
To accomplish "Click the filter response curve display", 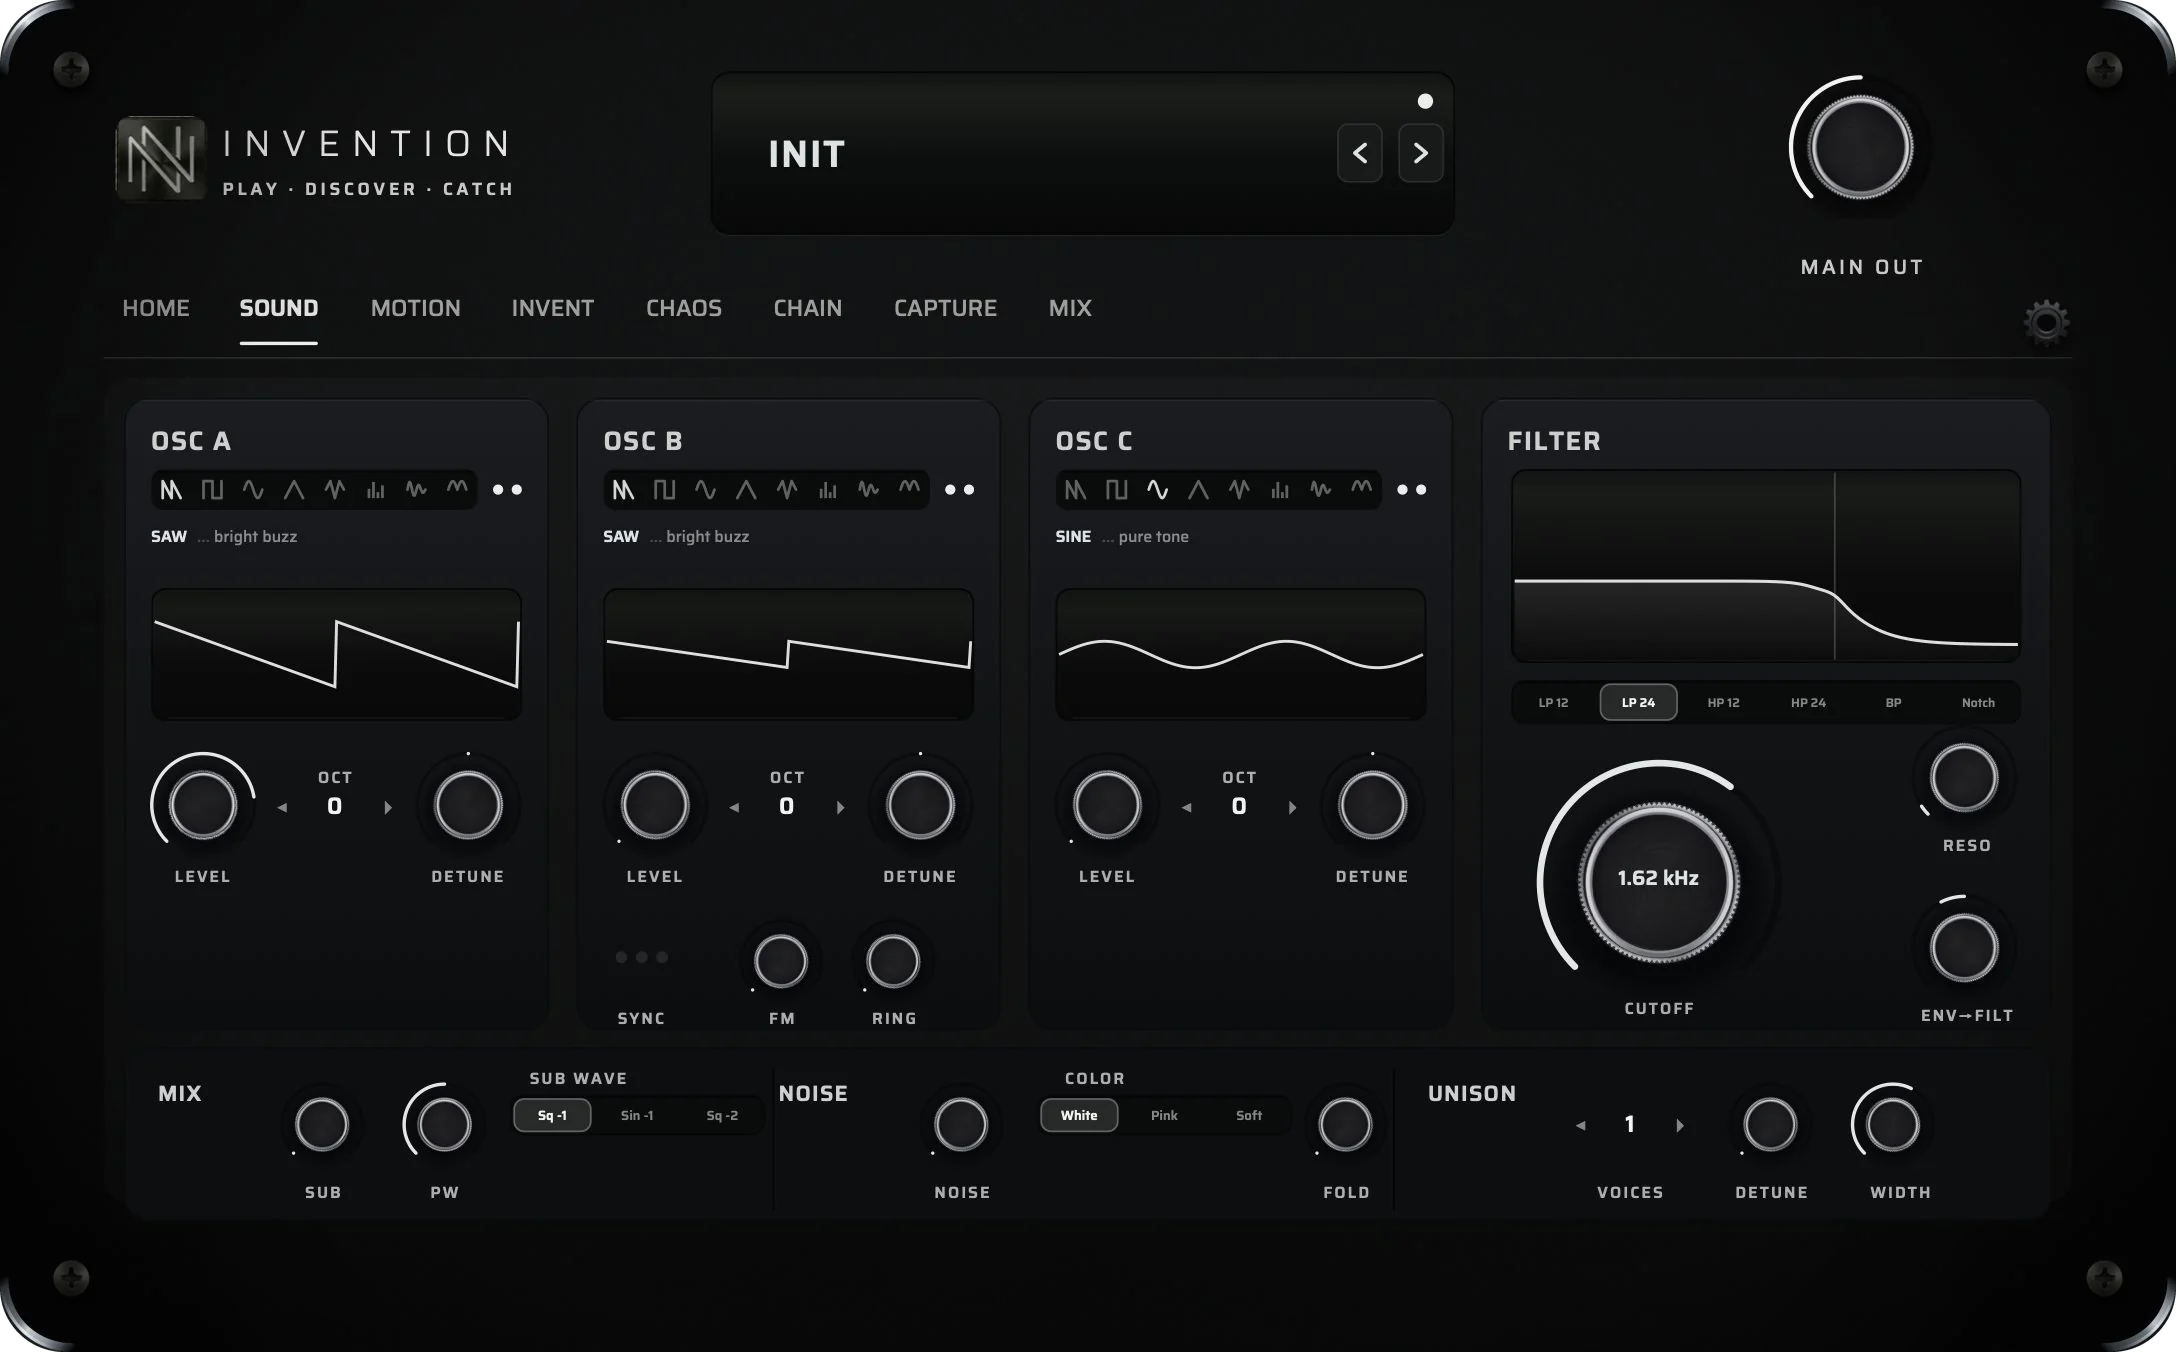I will pos(1765,566).
